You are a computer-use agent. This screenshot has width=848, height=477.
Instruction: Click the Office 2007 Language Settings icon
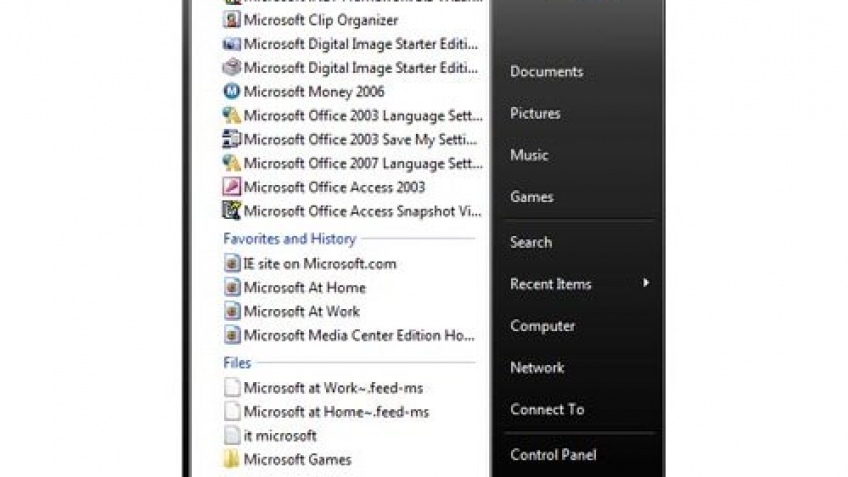pyautogui.click(x=231, y=163)
